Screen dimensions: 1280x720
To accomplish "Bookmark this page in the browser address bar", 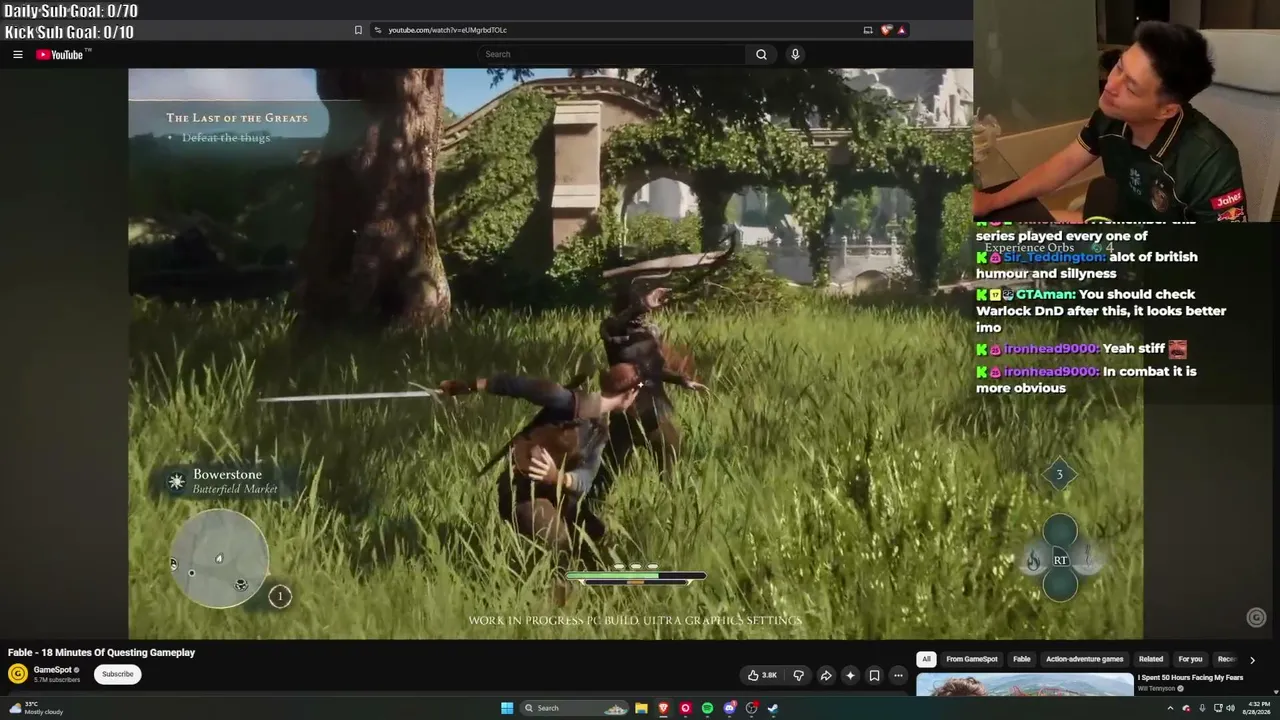I will point(358,30).
